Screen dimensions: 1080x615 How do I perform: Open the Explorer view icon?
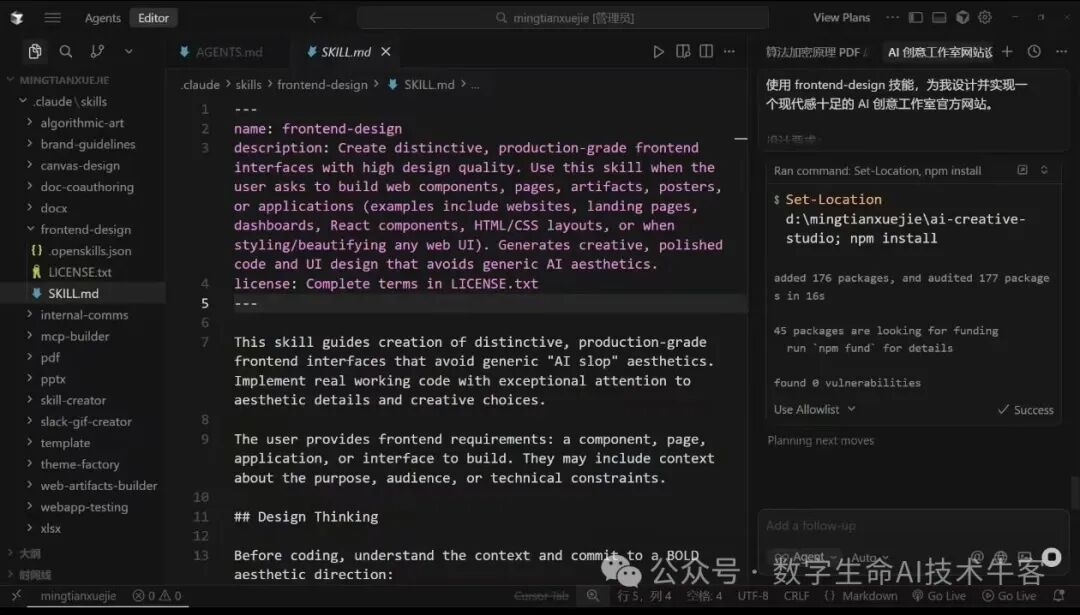pos(35,51)
